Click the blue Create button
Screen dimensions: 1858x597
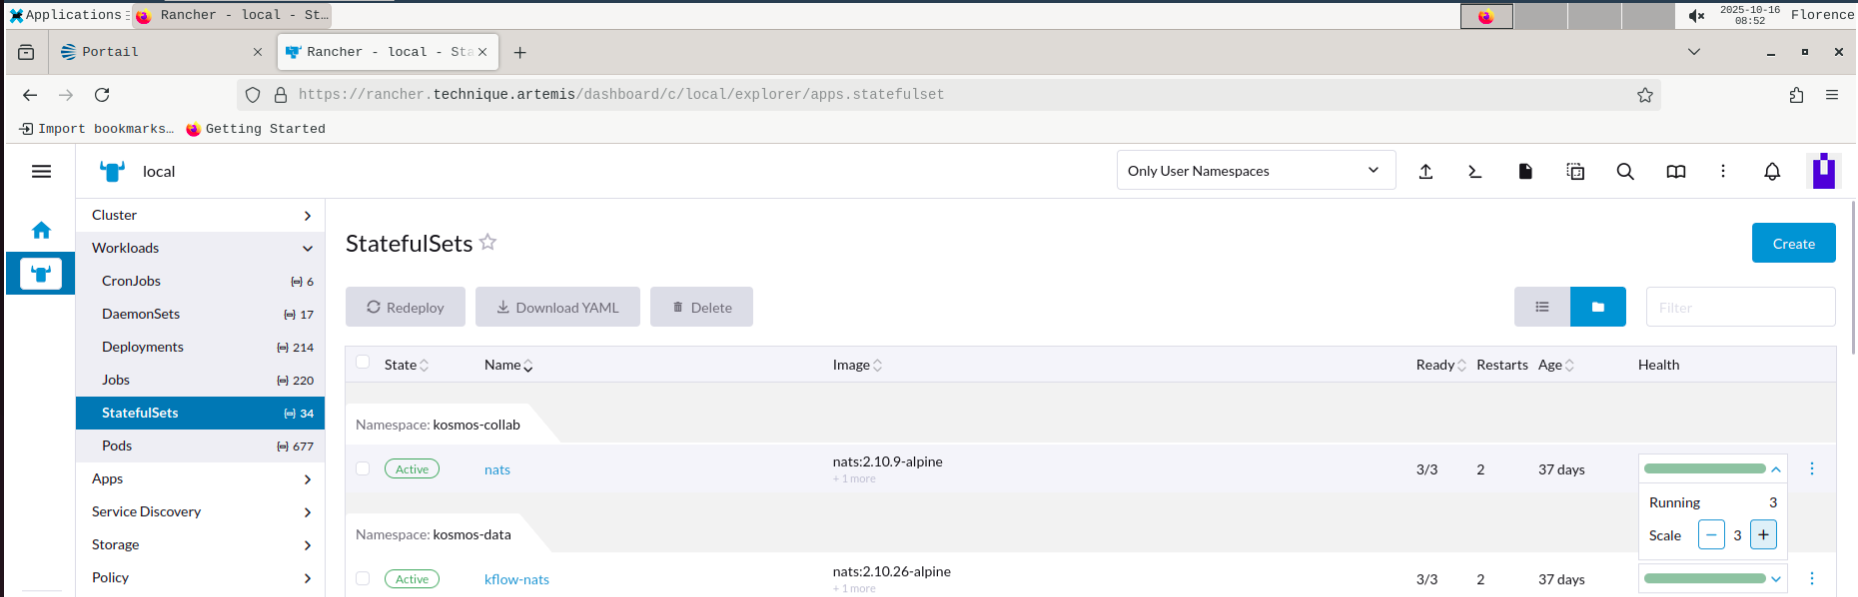tap(1793, 243)
